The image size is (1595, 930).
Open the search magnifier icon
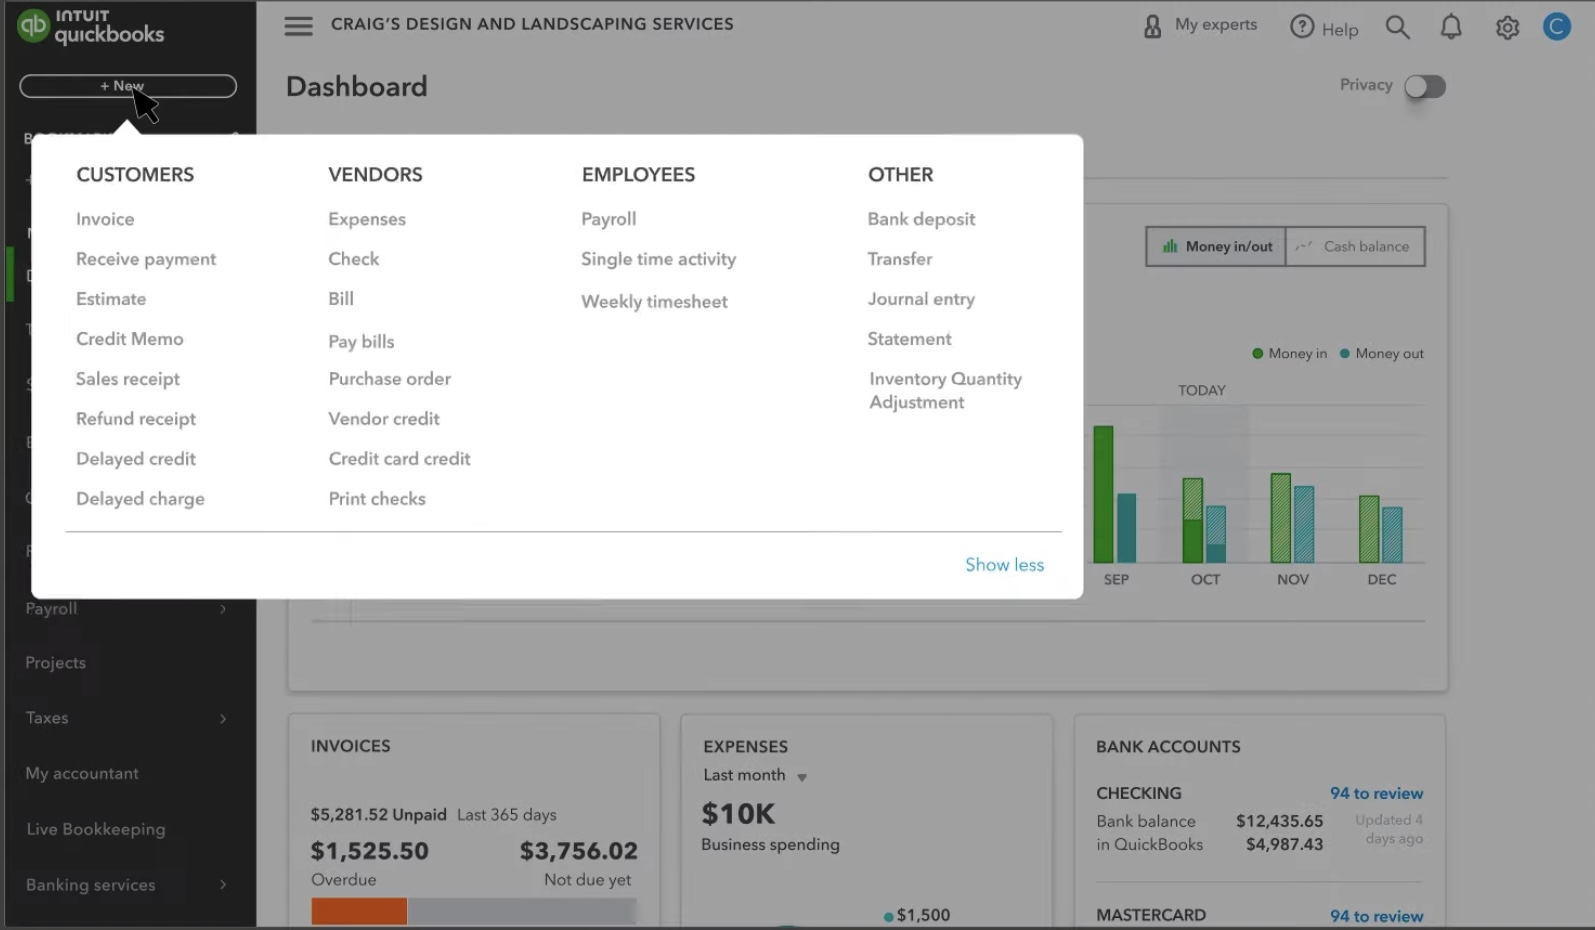point(1397,27)
